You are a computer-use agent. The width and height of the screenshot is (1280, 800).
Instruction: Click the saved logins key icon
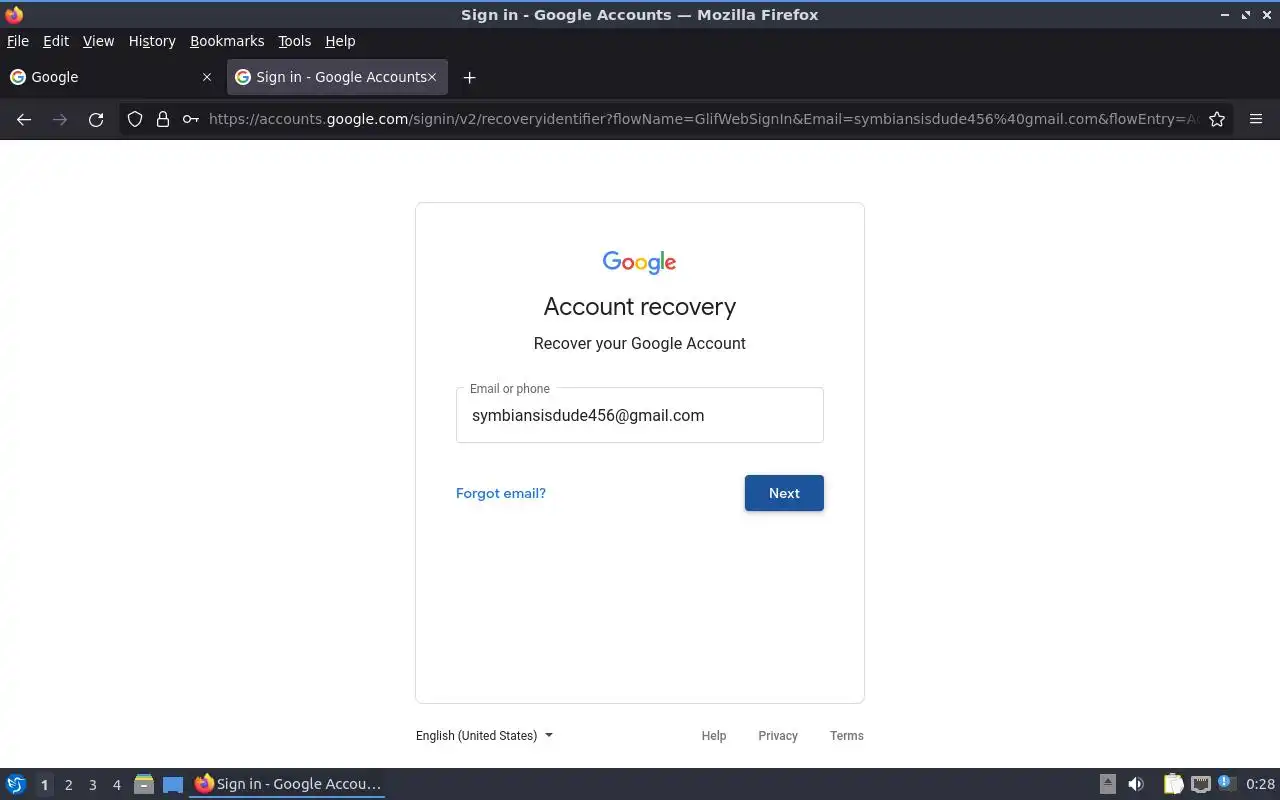190,119
